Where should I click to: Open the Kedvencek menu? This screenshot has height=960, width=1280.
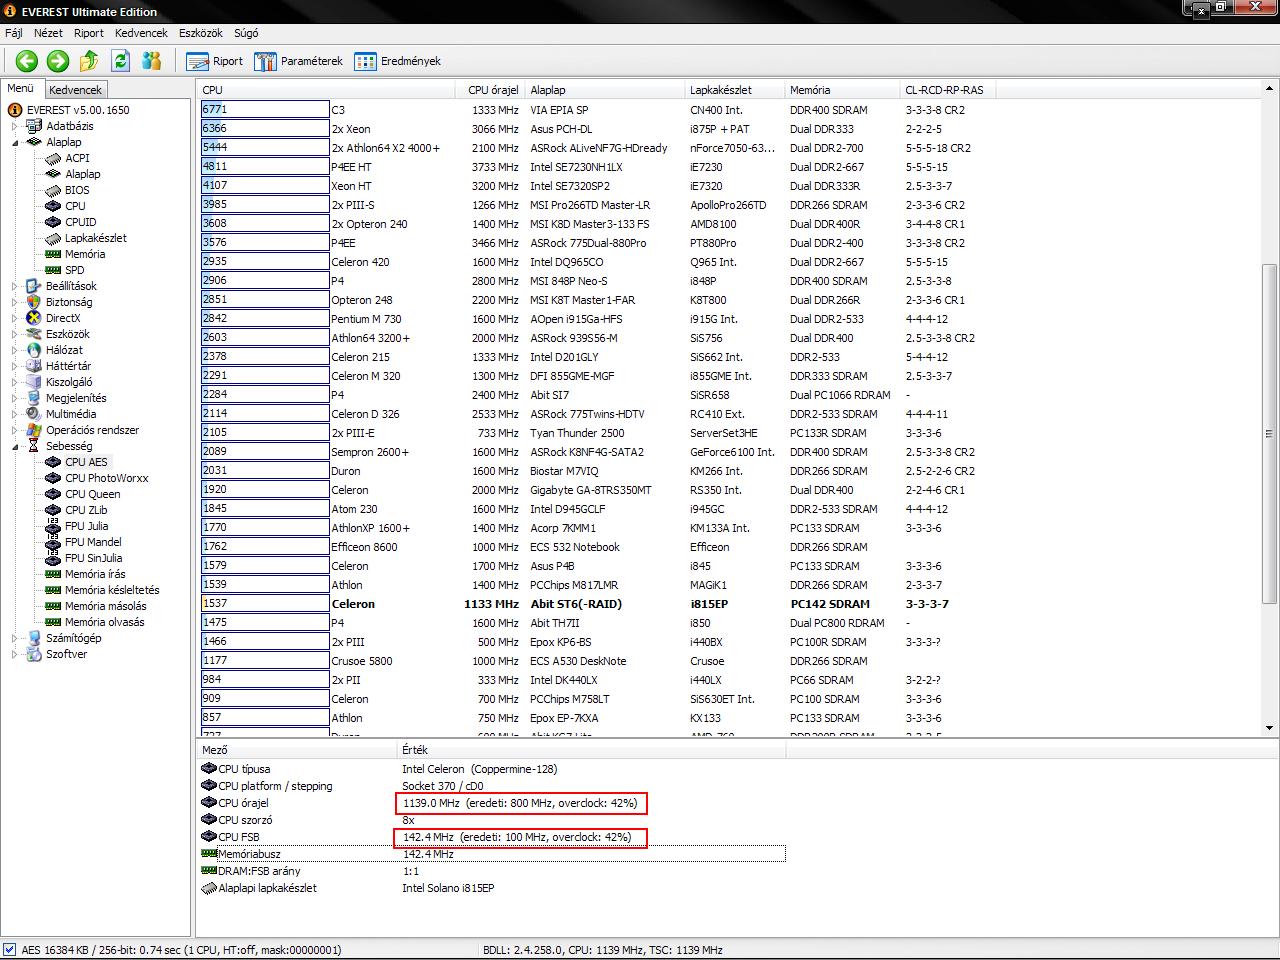(141, 33)
